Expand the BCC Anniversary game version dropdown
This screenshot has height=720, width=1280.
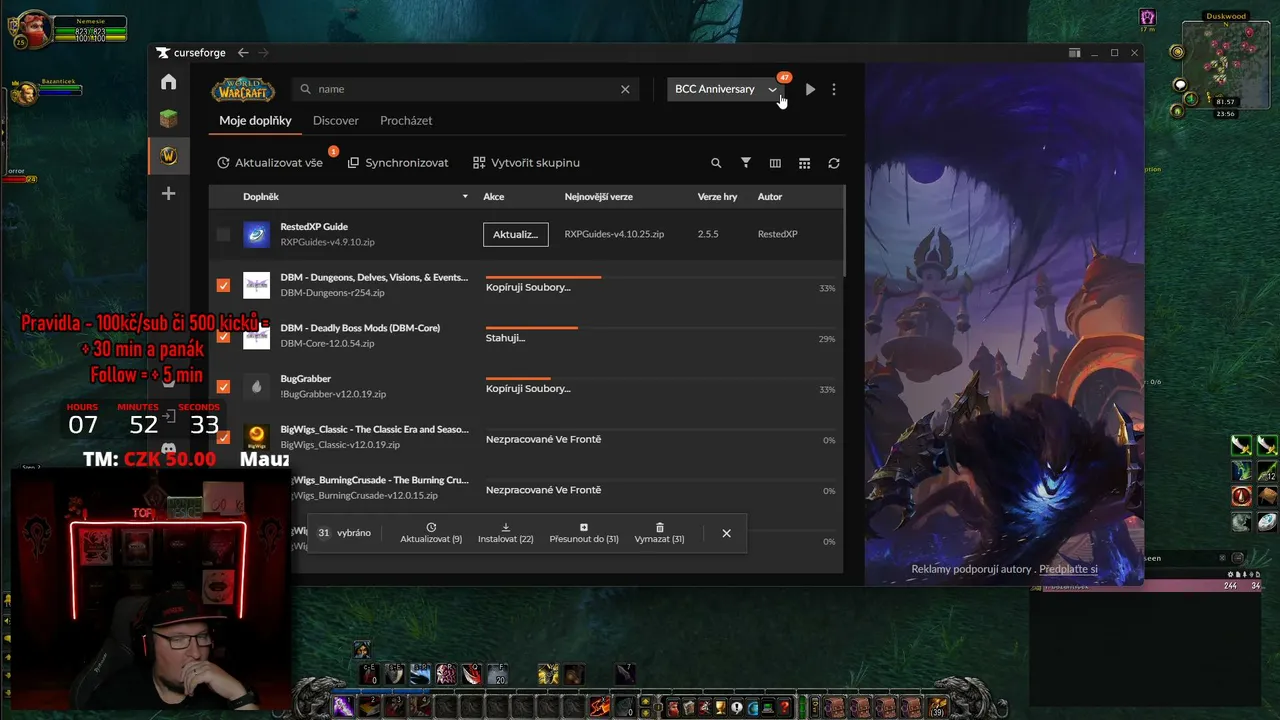pyautogui.click(x=726, y=89)
